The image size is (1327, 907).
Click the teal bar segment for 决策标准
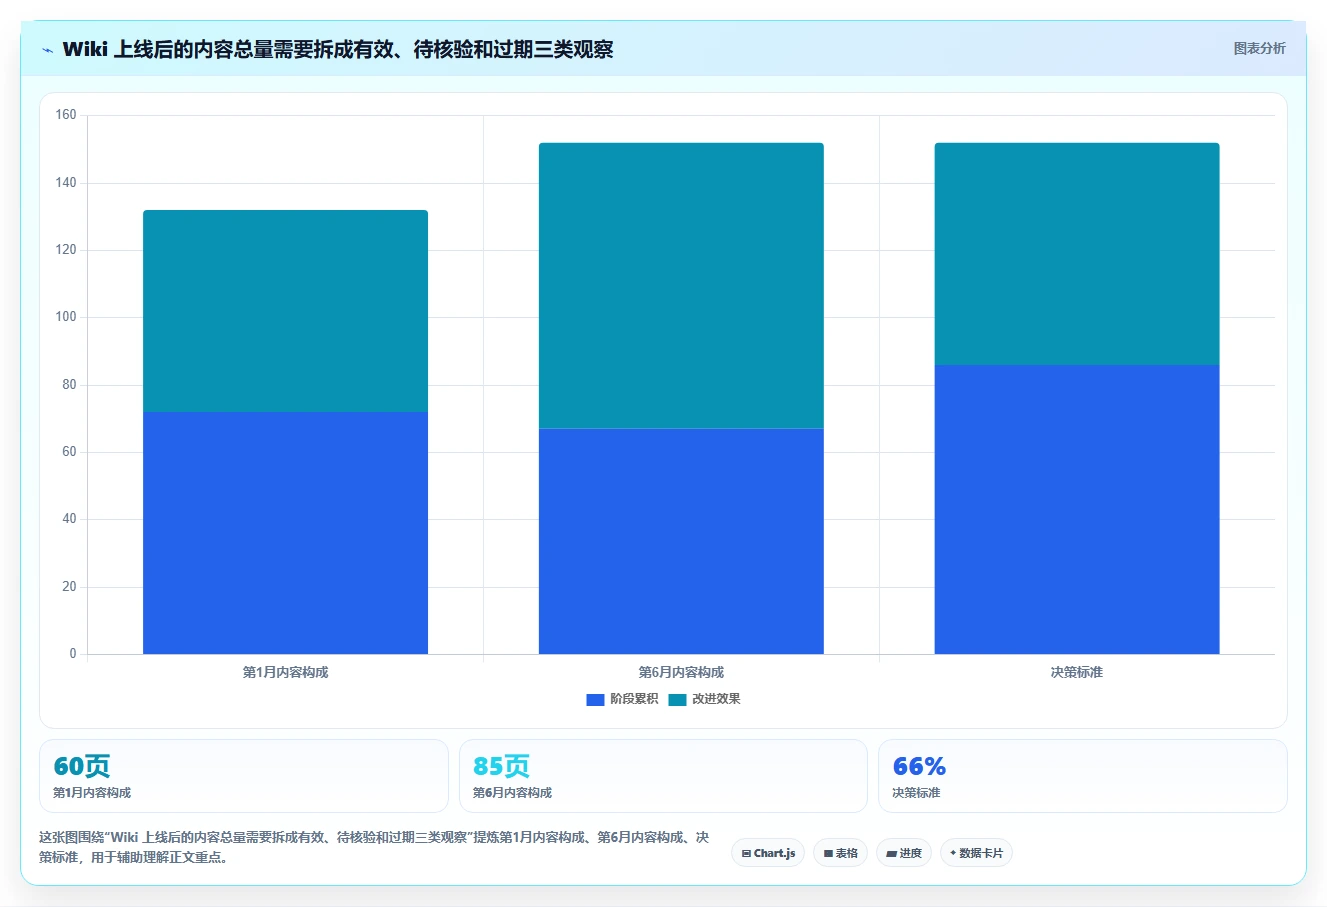[1077, 254]
